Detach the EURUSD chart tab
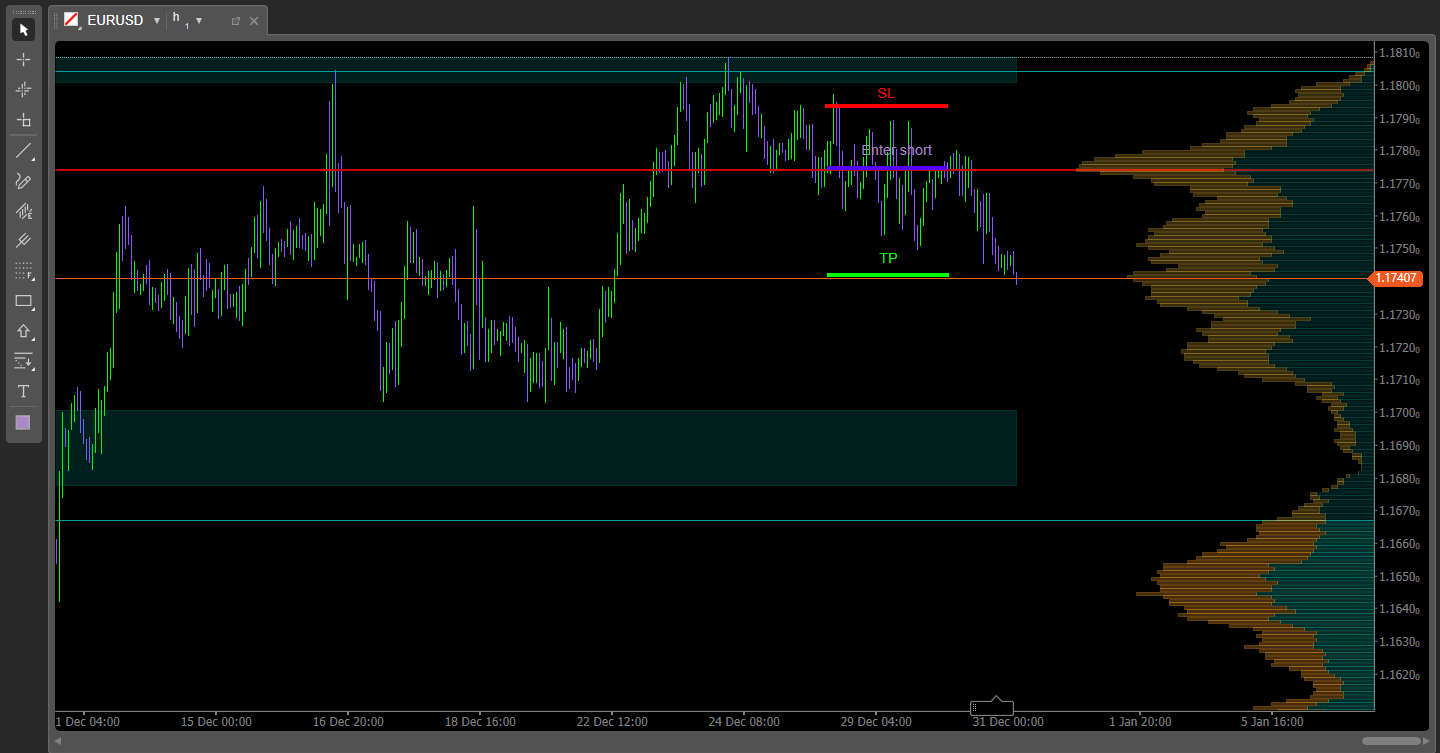Viewport: 1440px width, 753px height. click(x=236, y=20)
